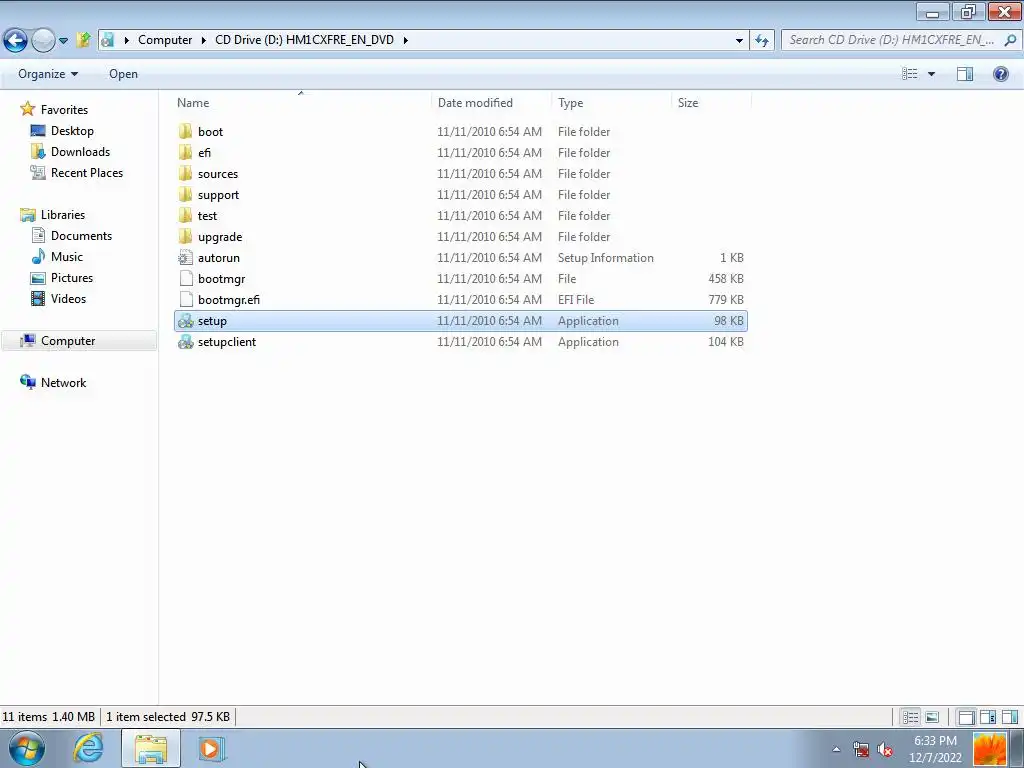This screenshot has width=1024, height=768.
Task: Launch Windows Media Player from taskbar
Action: click(210, 748)
